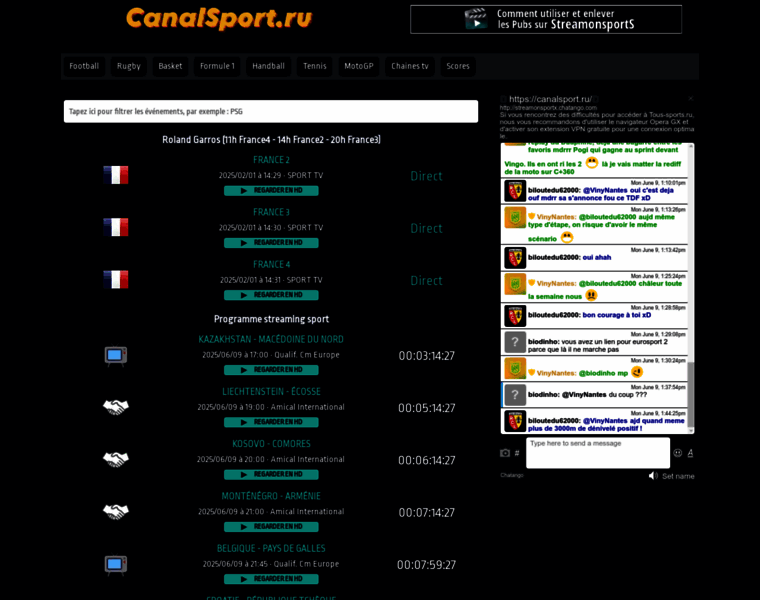The width and height of the screenshot is (760, 600).
Task: Click the Roland Garros schedule heading
Action: [x=271, y=140]
